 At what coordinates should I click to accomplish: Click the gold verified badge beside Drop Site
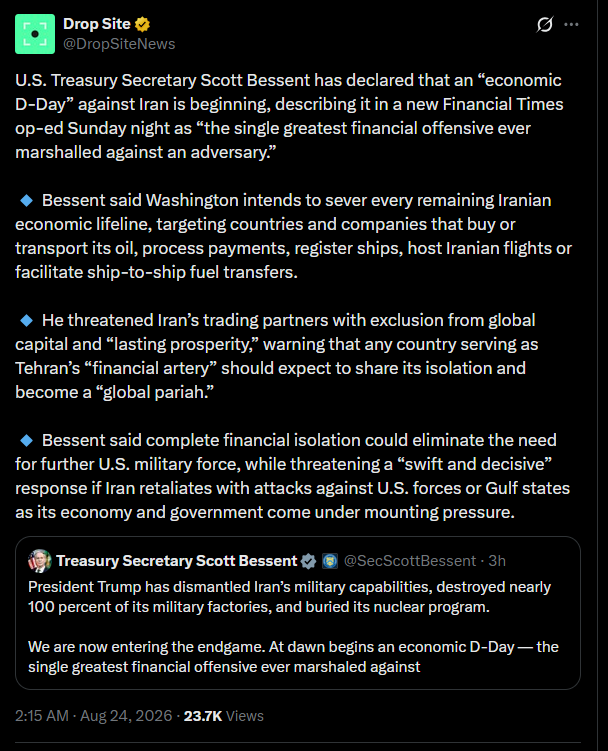click(142, 24)
